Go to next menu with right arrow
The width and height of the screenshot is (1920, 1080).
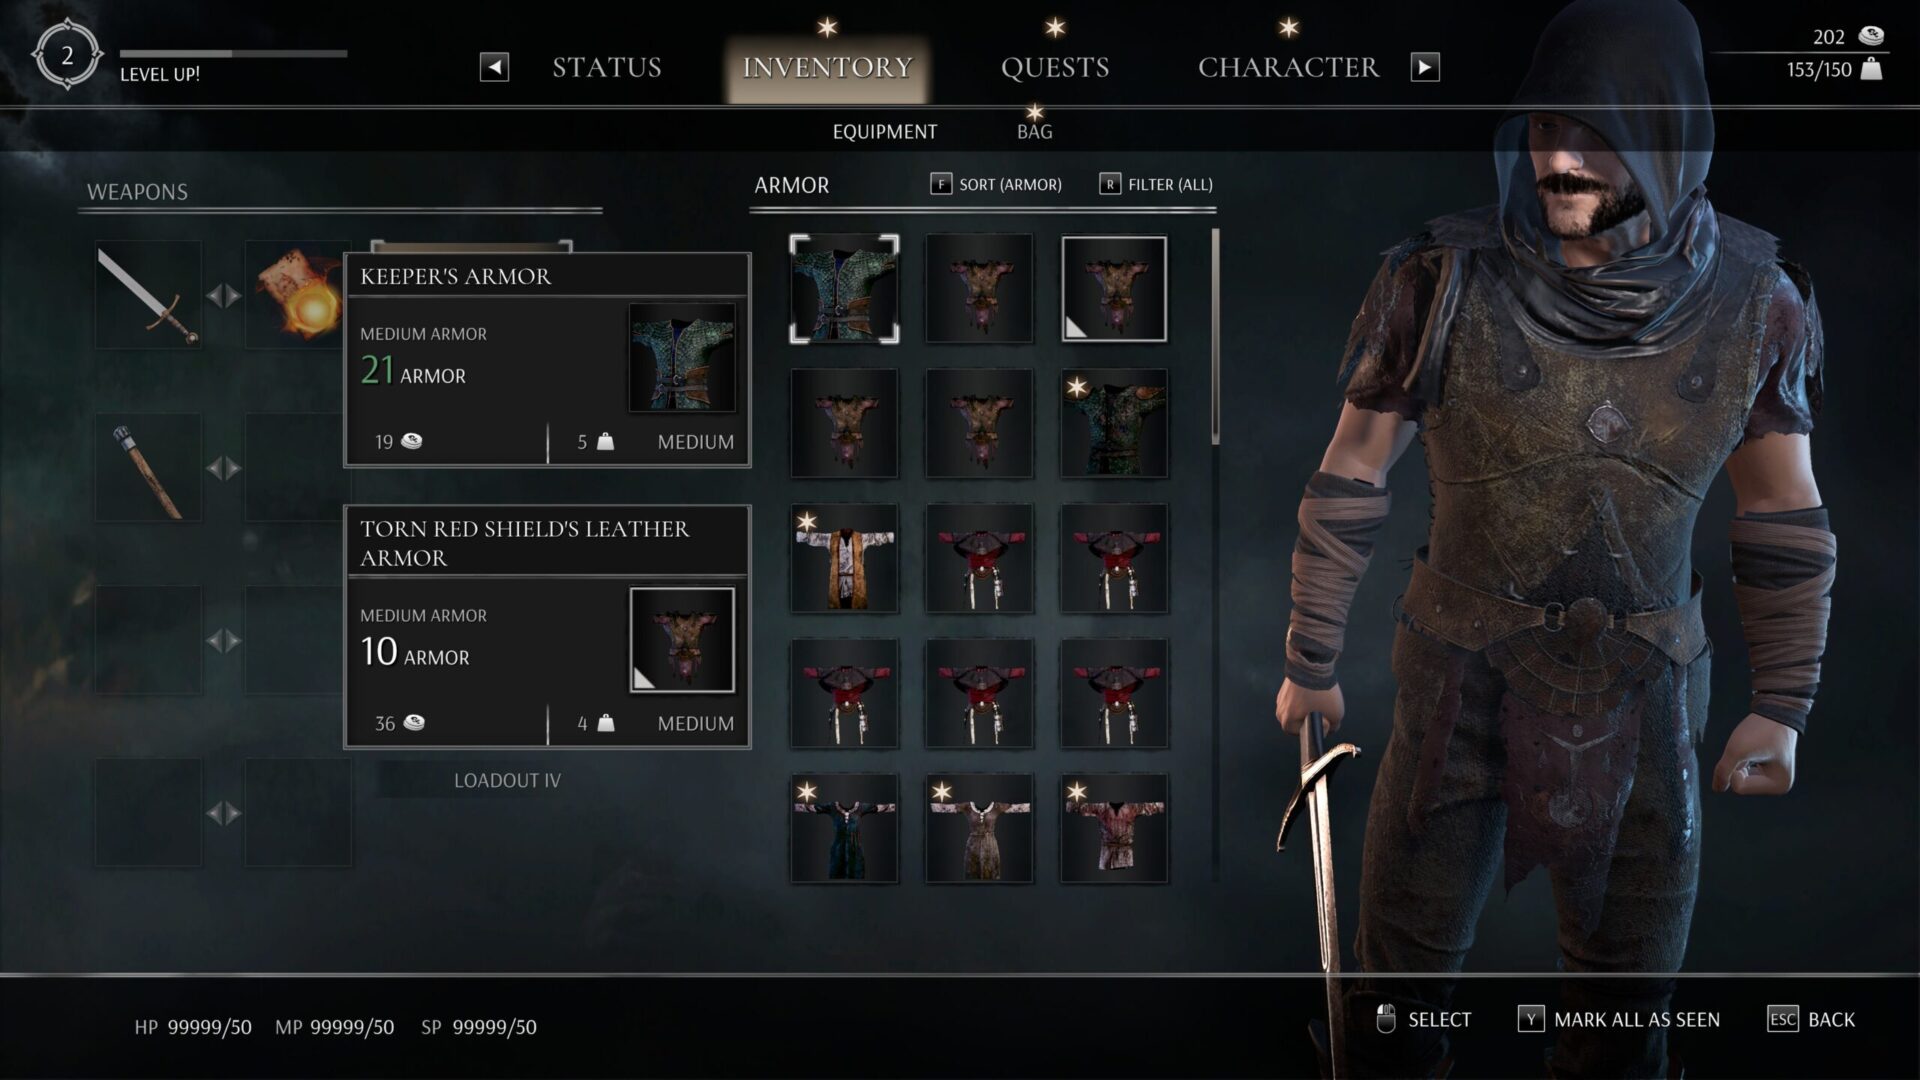pyautogui.click(x=1425, y=67)
